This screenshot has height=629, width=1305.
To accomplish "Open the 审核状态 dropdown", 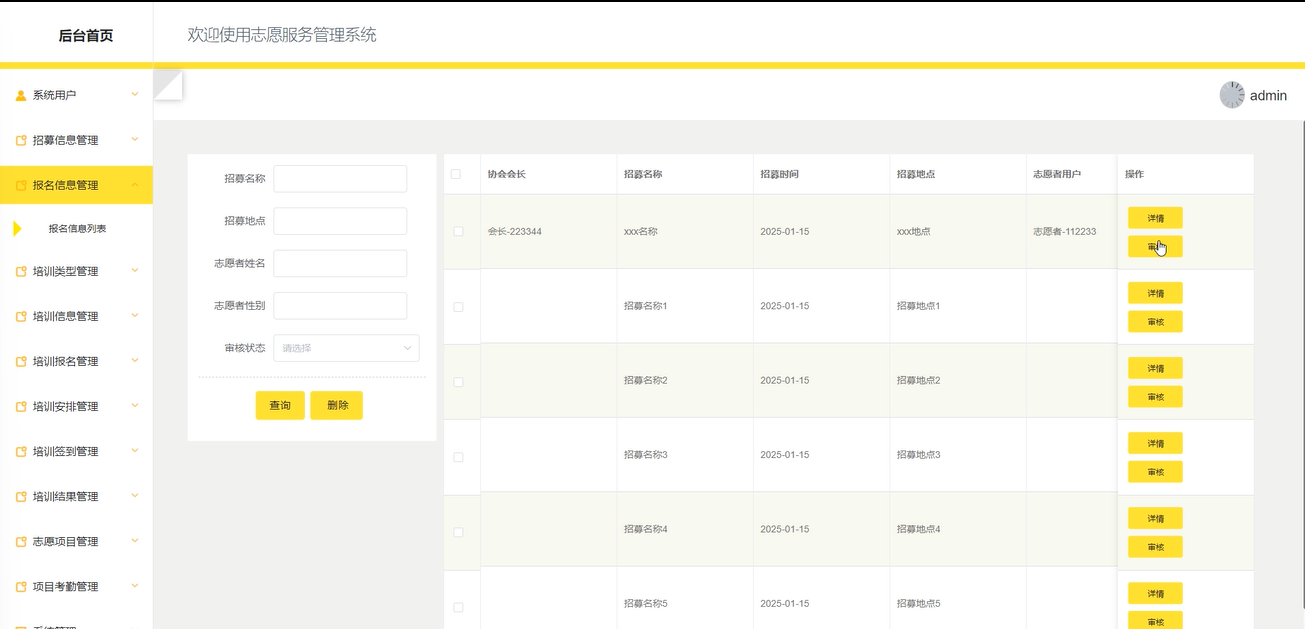I will tap(346, 348).
